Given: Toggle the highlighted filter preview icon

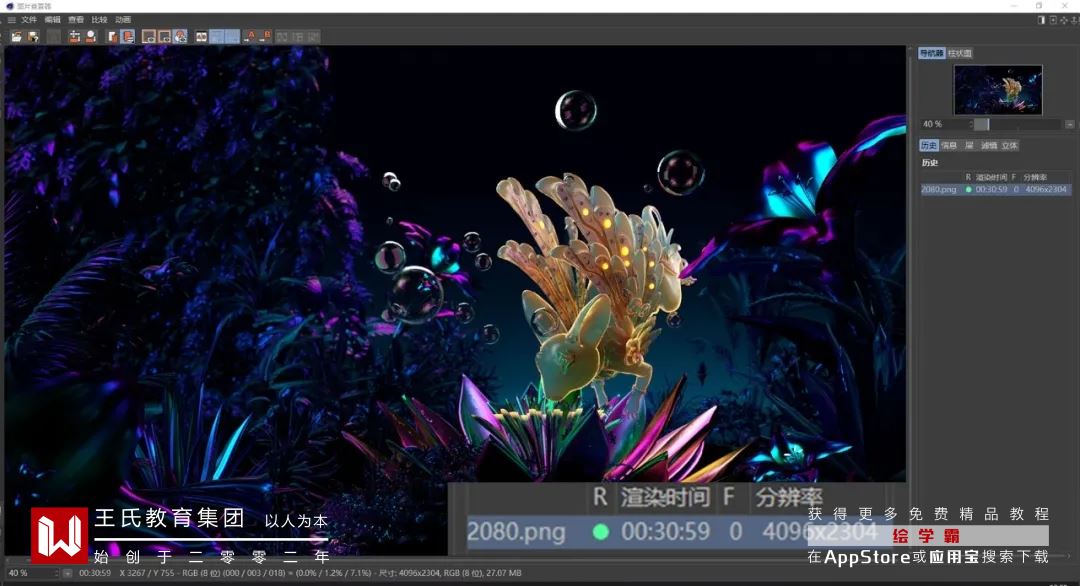Looking at the screenshot, I should pos(180,36).
